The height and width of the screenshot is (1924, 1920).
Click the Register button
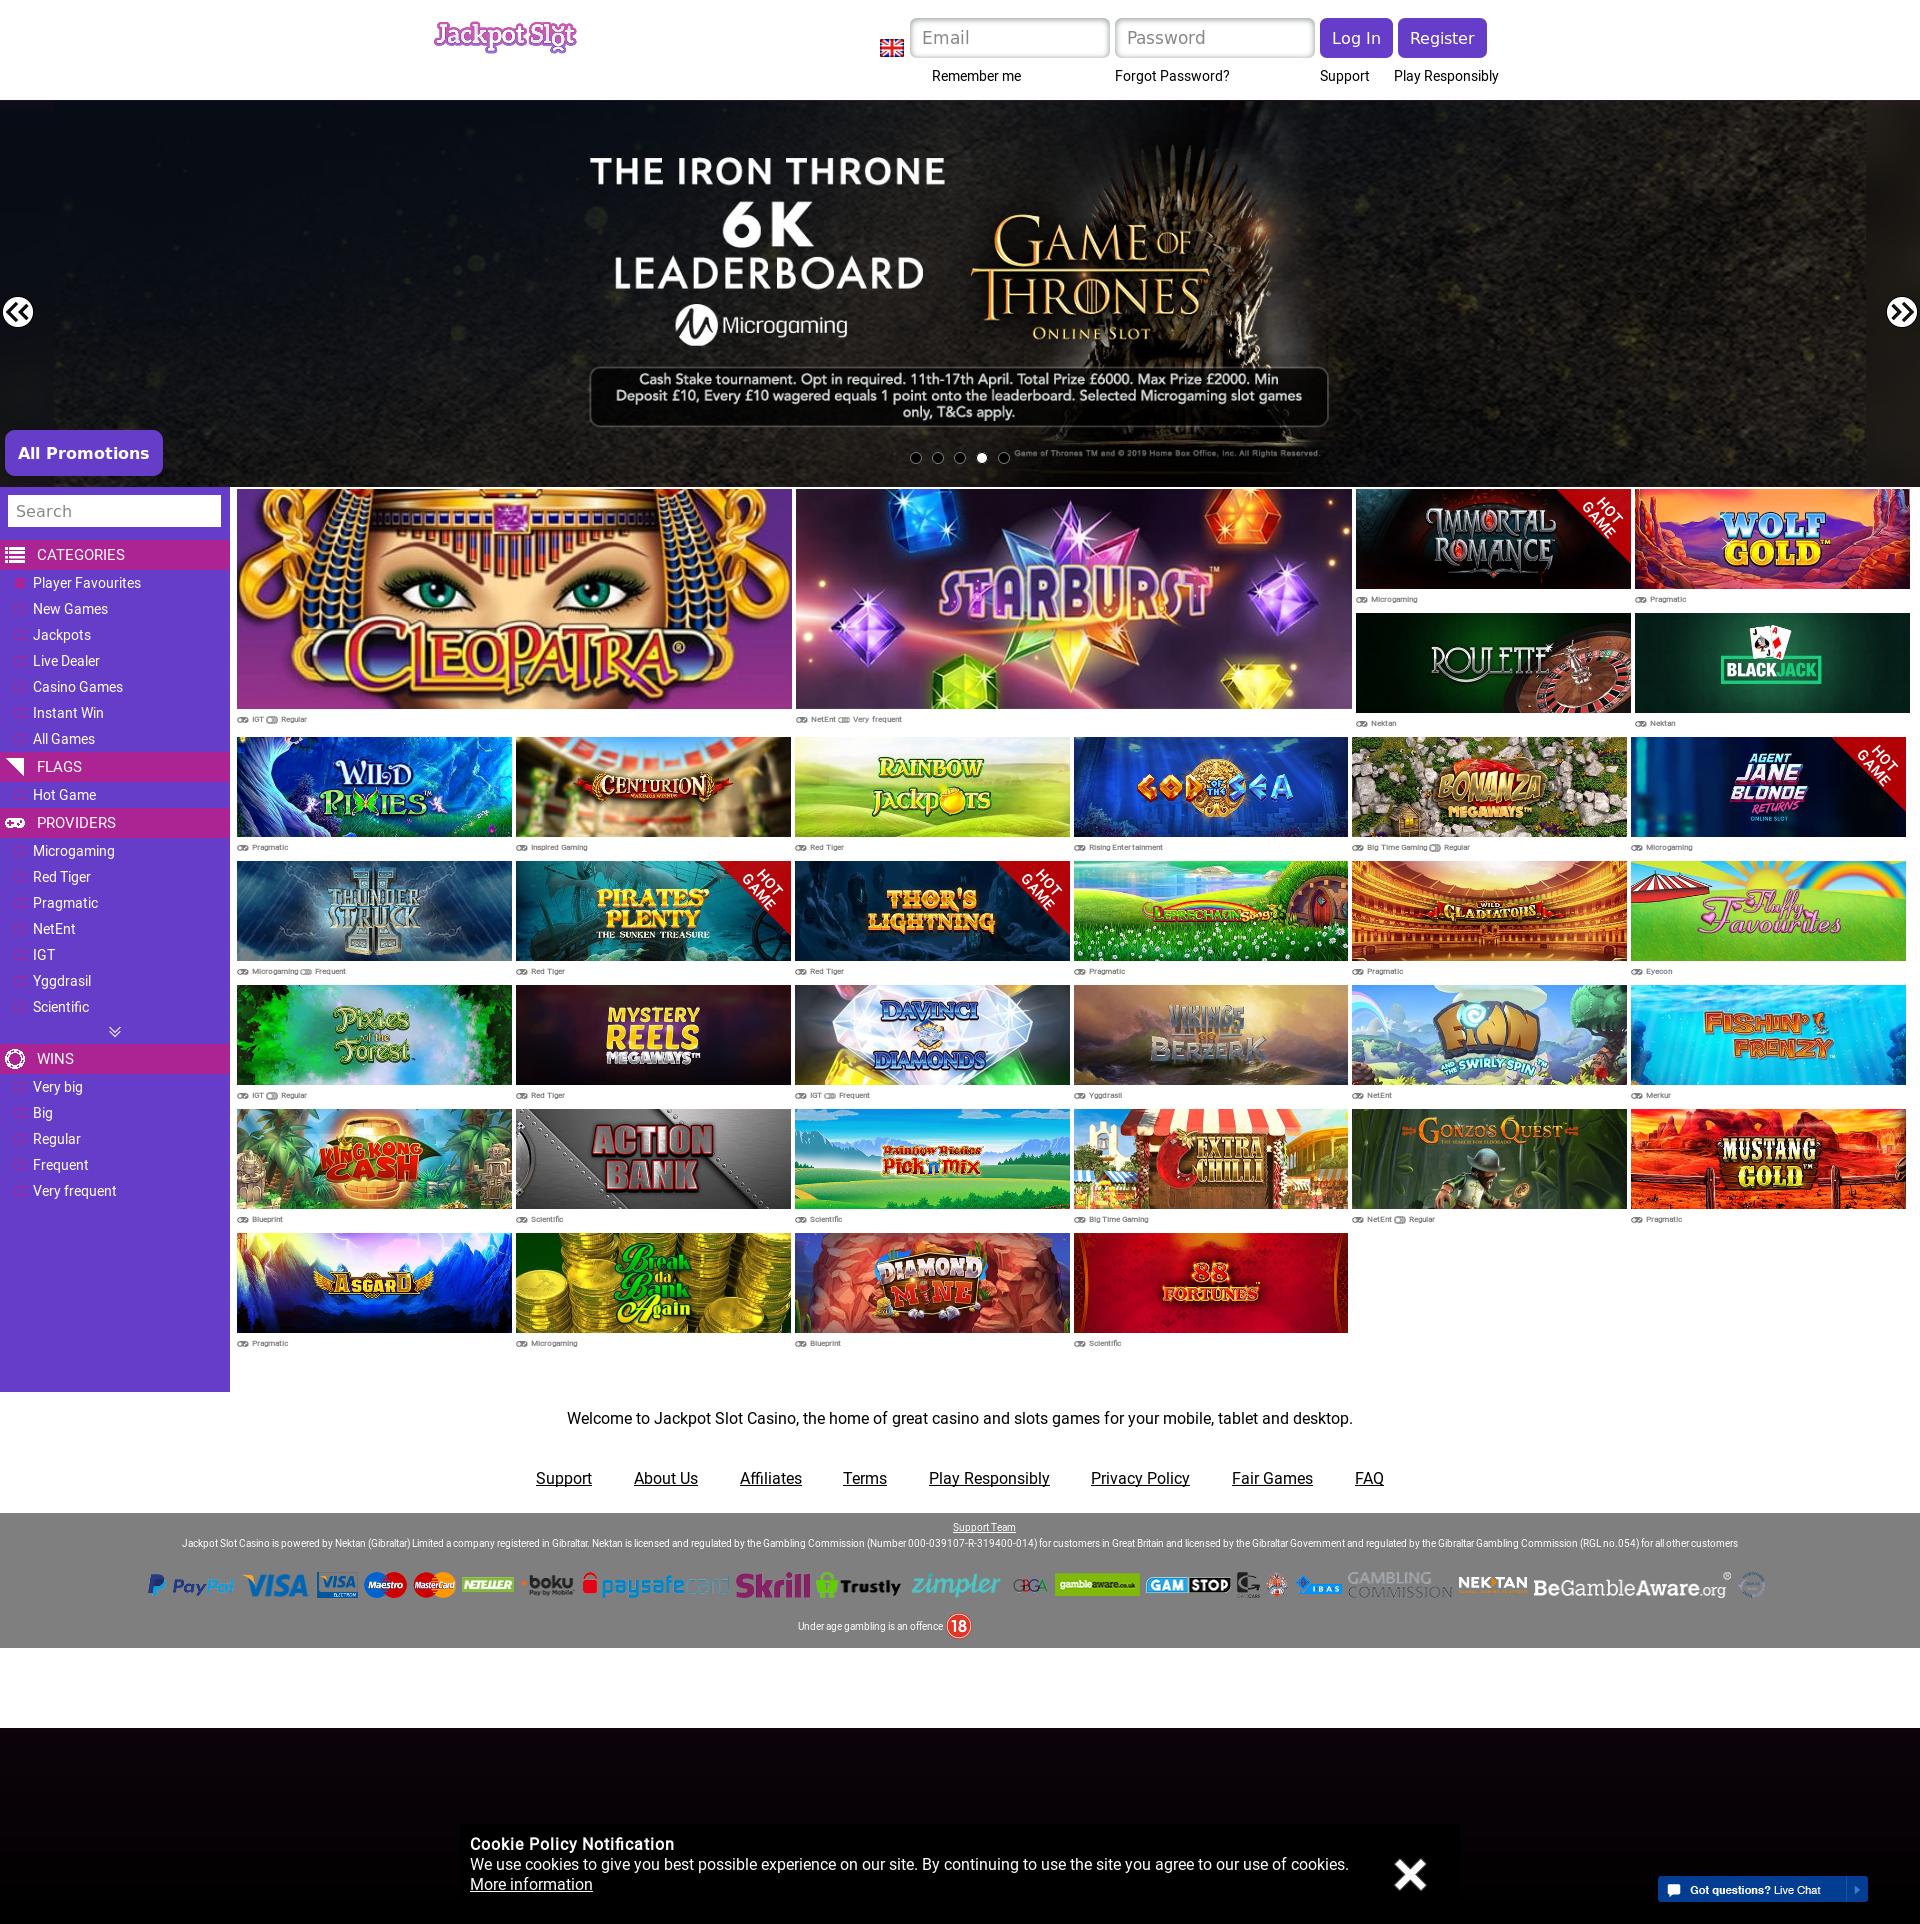click(x=1442, y=38)
